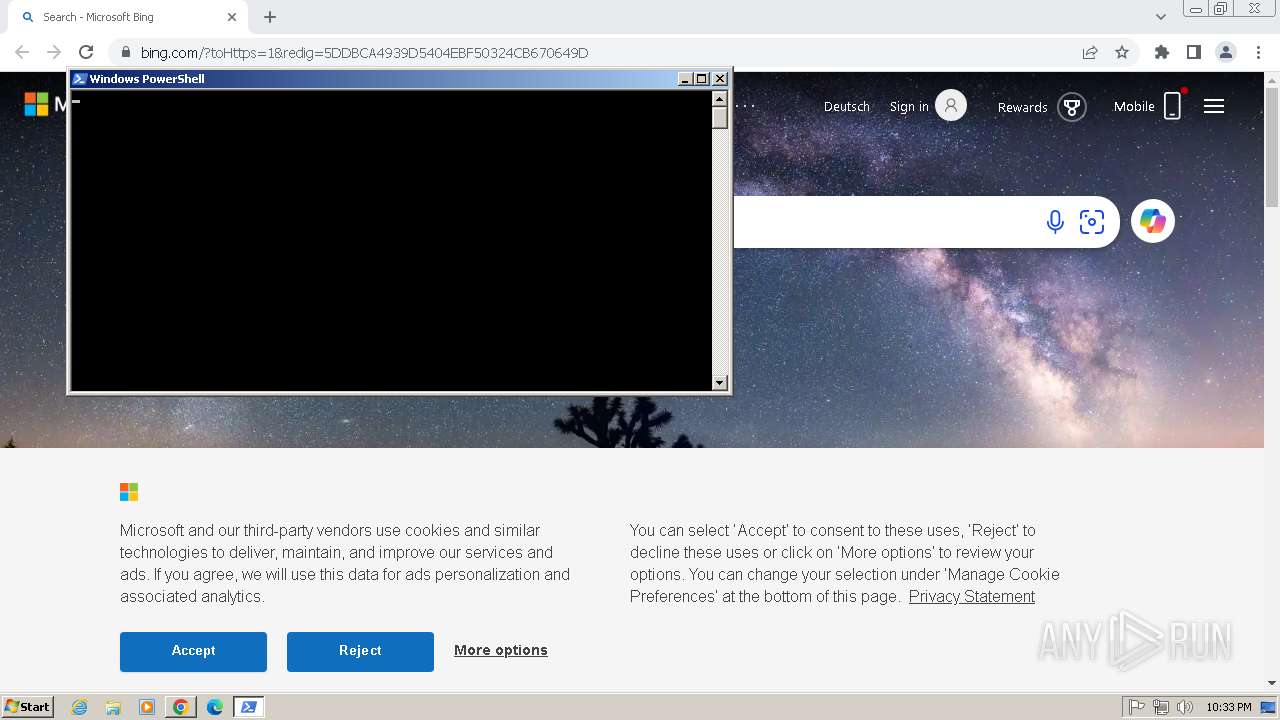Open Windows Media Player from taskbar
This screenshot has width=1280, height=720.
click(147, 707)
